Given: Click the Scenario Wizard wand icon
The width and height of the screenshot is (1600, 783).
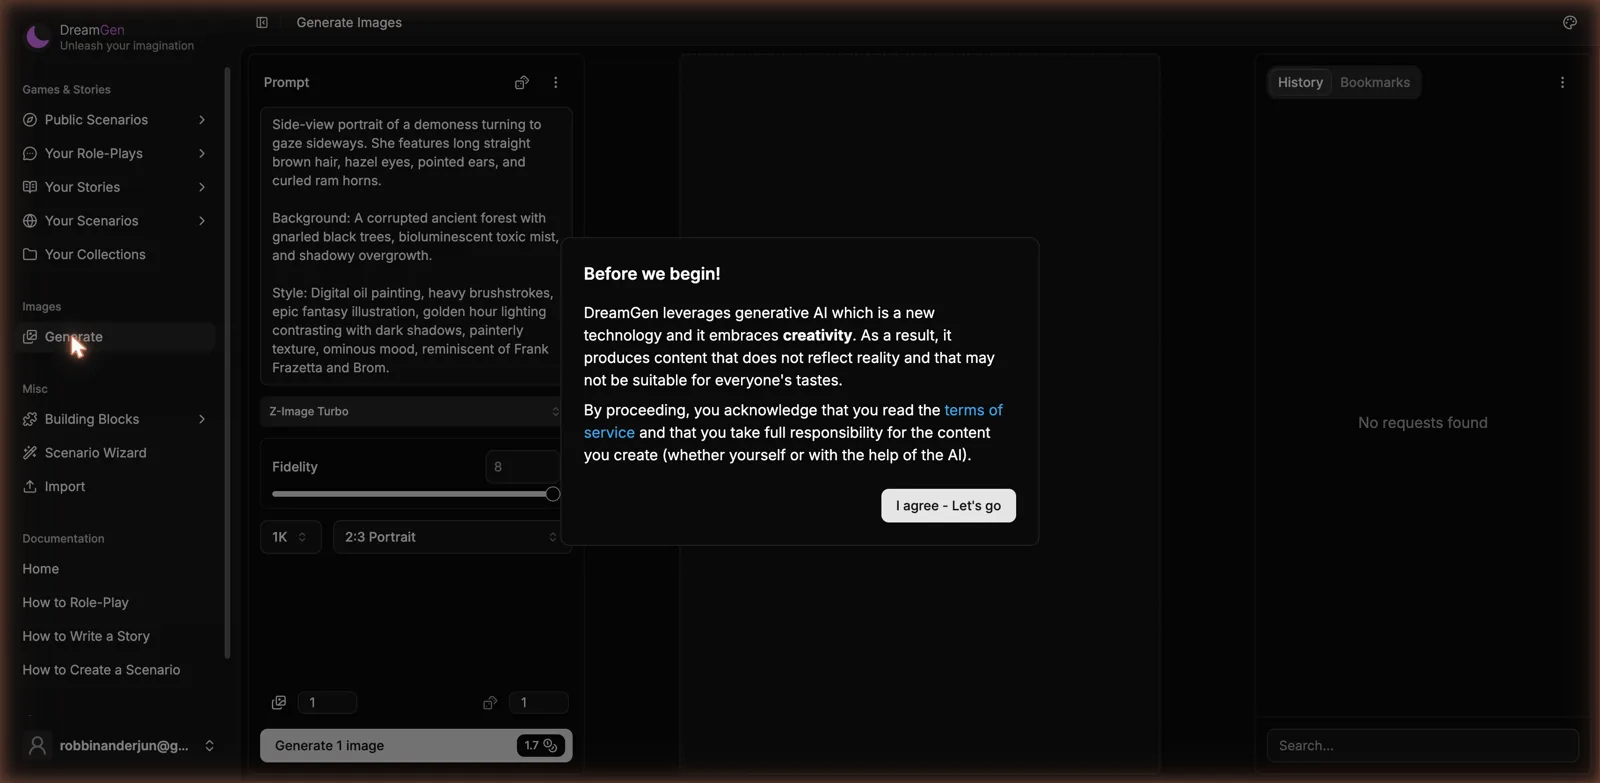Looking at the screenshot, I should coord(30,453).
